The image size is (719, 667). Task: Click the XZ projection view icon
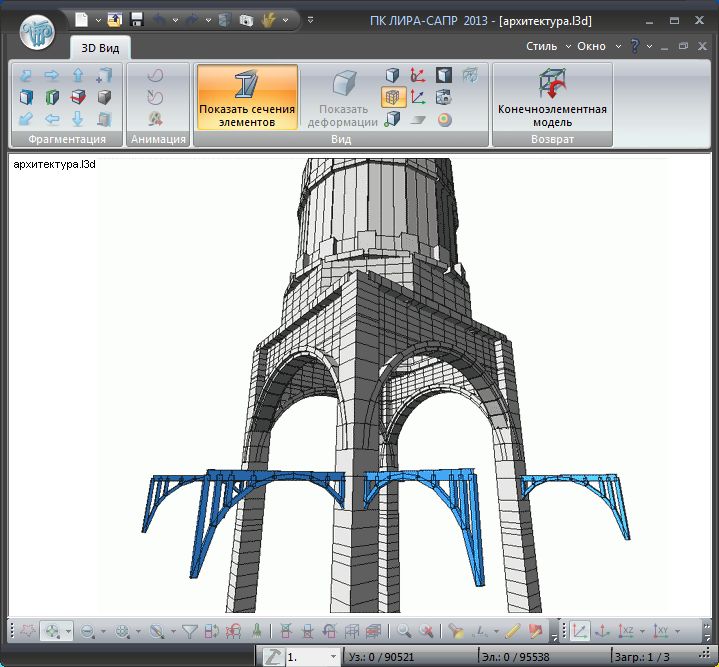(x=626, y=631)
